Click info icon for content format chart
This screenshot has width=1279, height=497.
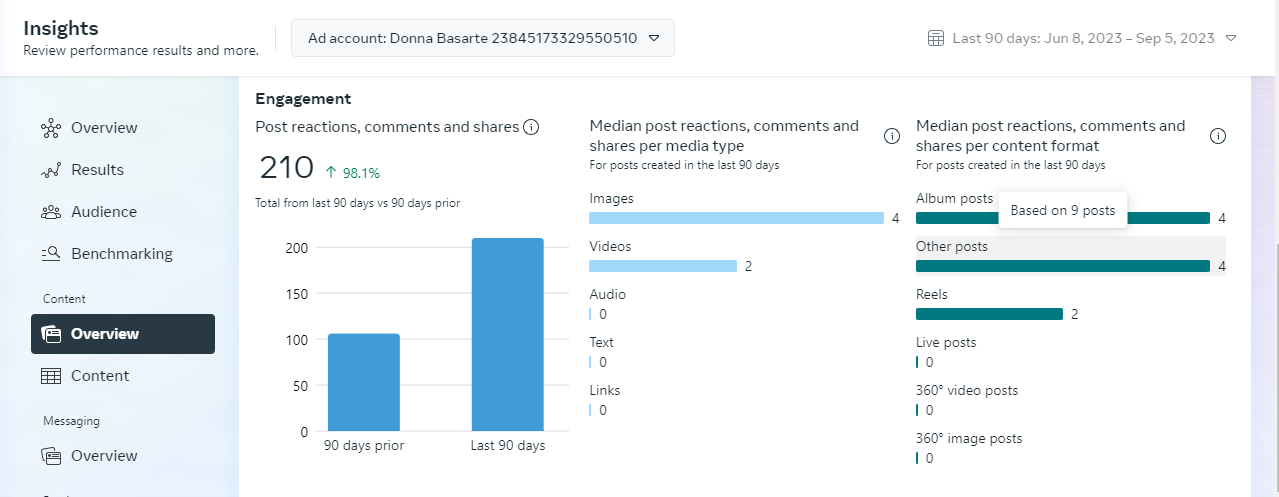tap(1218, 136)
